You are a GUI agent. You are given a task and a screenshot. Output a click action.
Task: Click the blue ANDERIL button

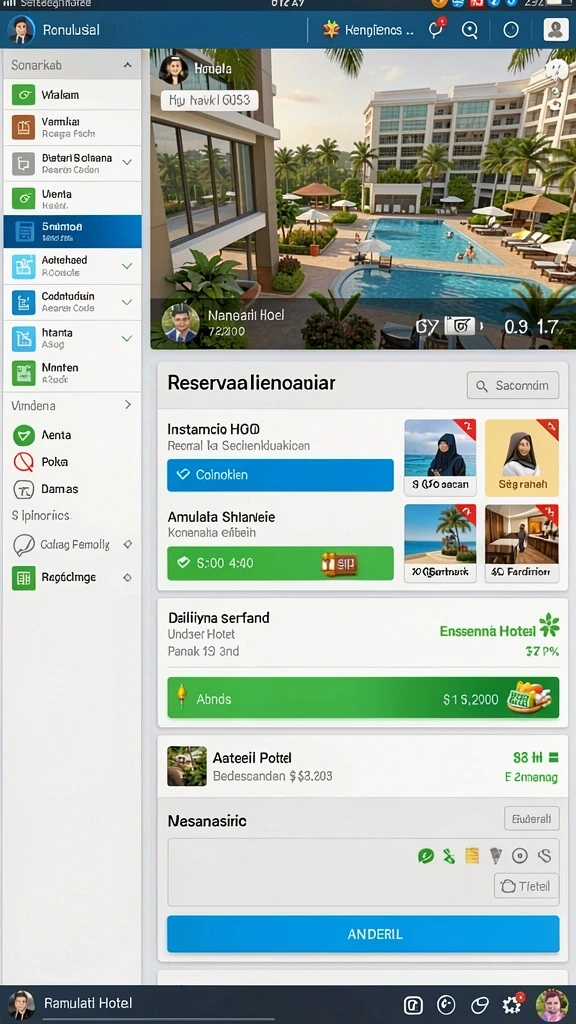[x=363, y=934]
